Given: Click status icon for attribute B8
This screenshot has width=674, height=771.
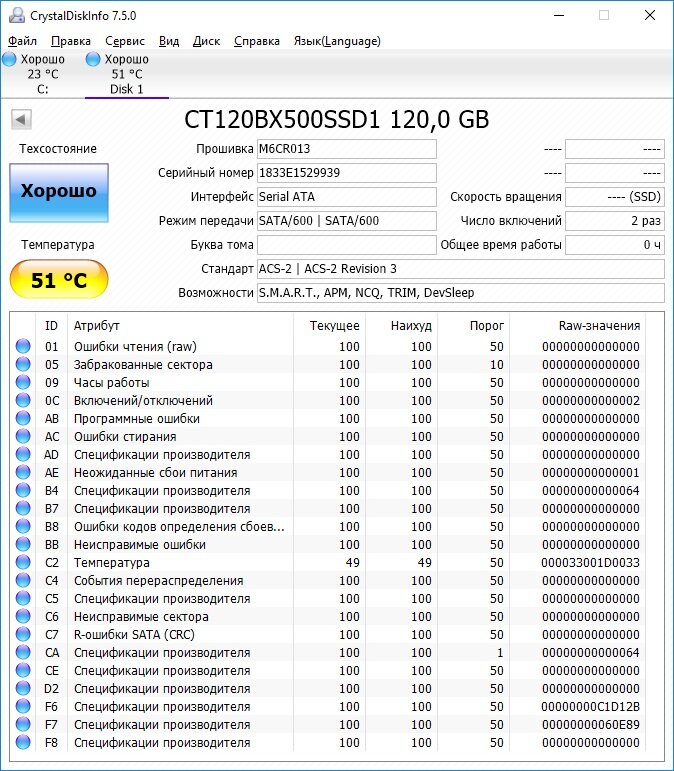Looking at the screenshot, I should (x=23, y=526).
